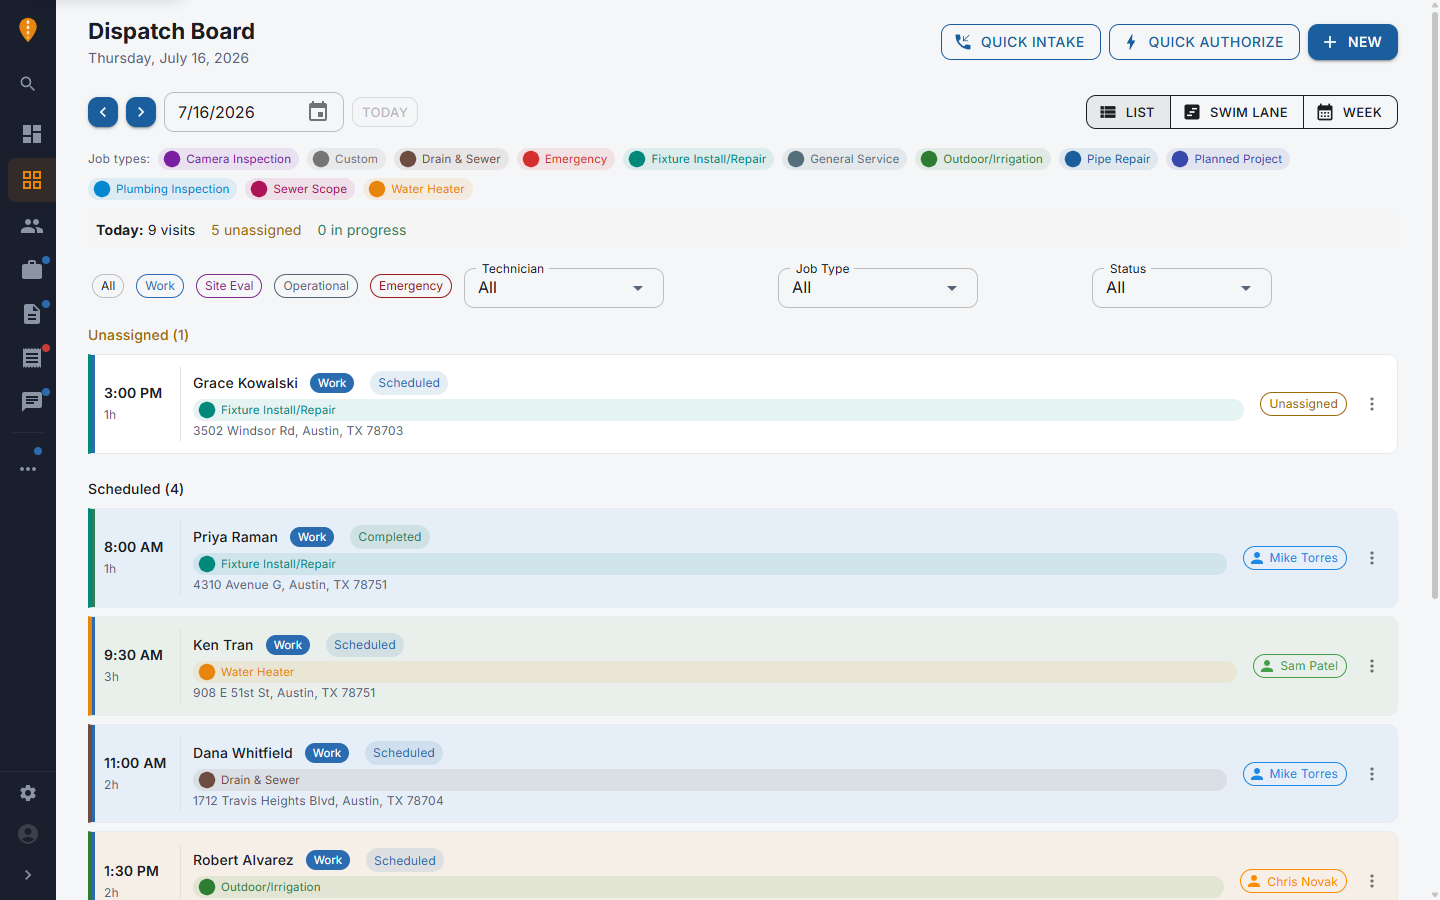Image resolution: width=1440 pixels, height=900 pixels.
Task: Open actions menu for Robert Alvarez visit
Action: (1372, 881)
